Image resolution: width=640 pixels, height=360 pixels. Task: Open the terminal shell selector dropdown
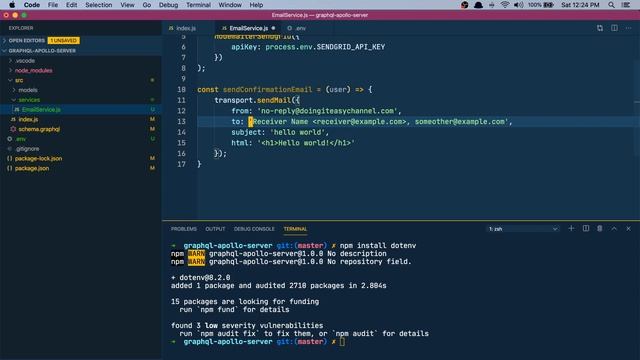point(523,229)
